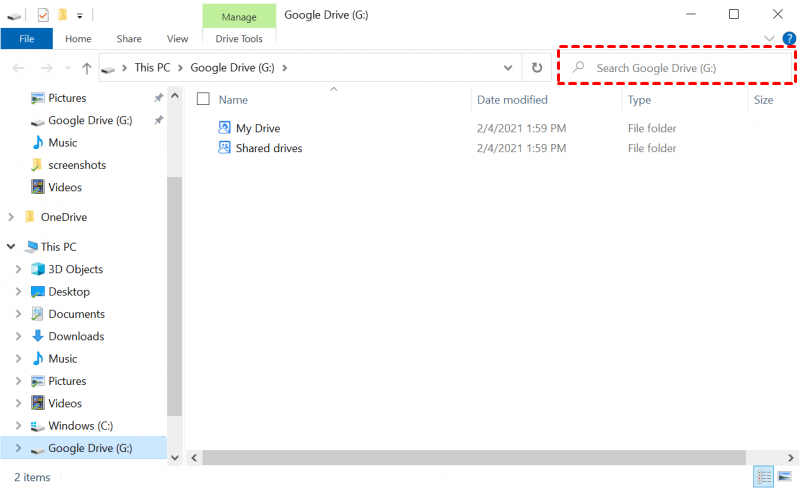Open the recent locations dropdown
The image size is (800, 488).
pyautogui.click(x=68, y=68)
